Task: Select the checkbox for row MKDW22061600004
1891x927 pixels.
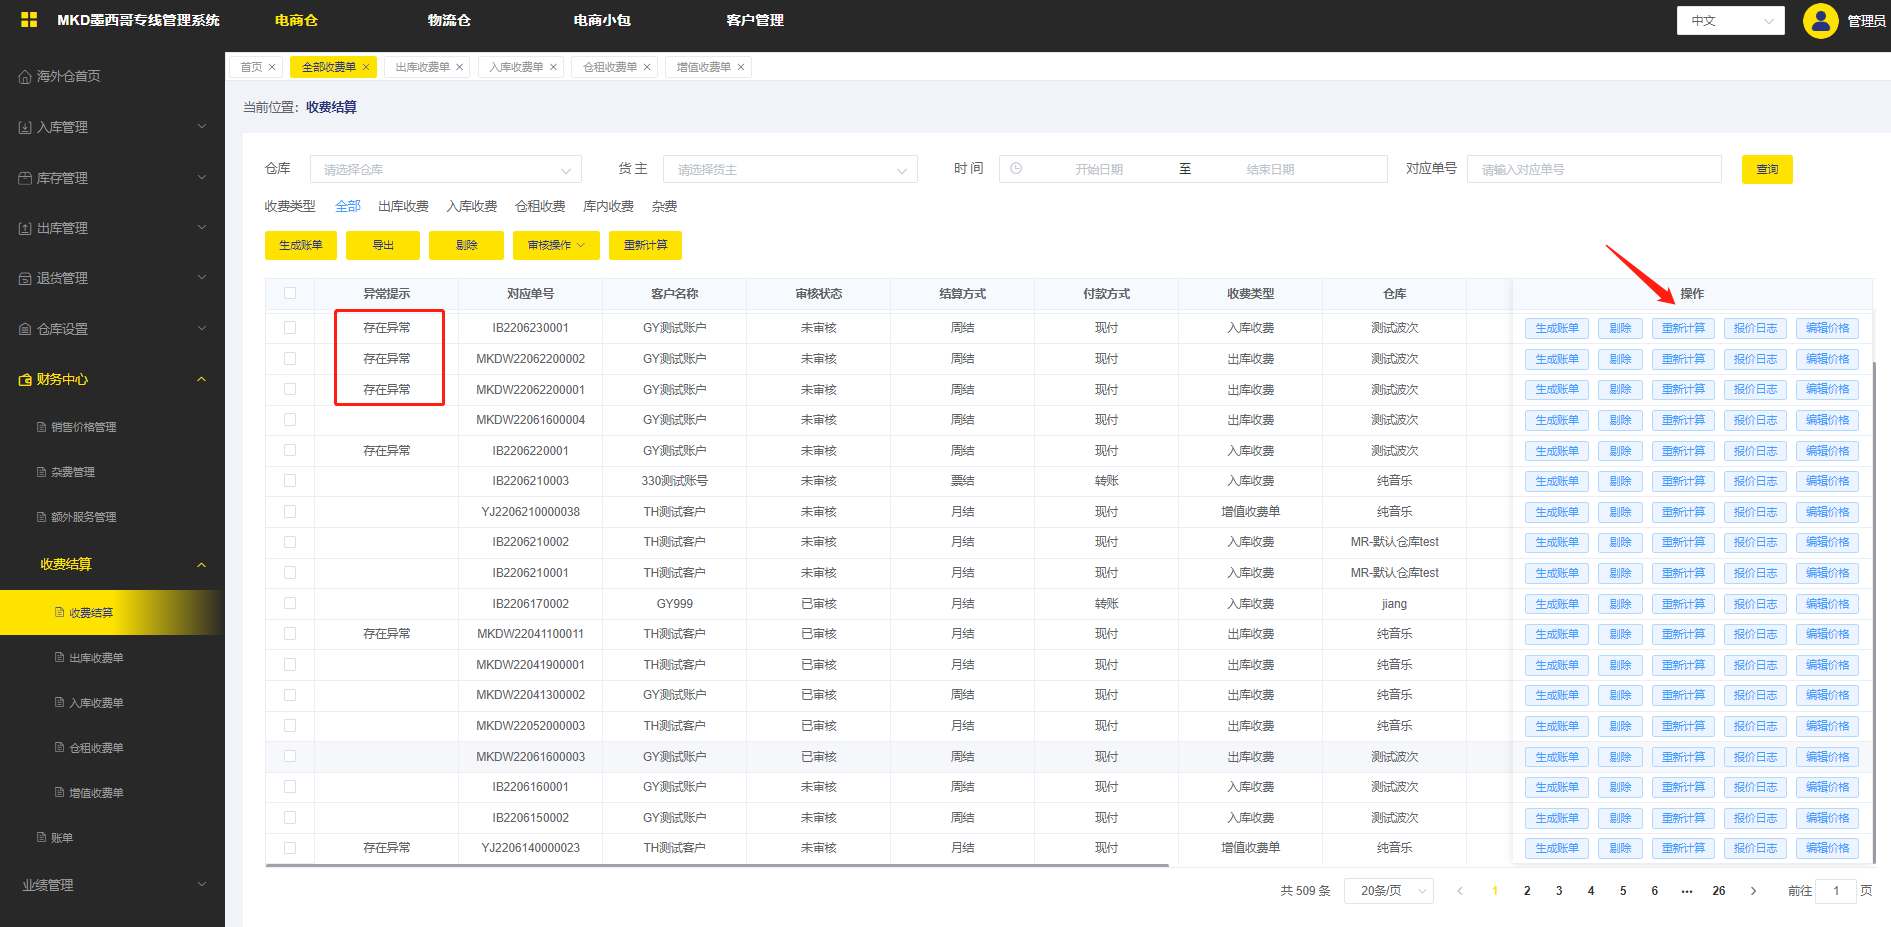Action: tap(290, 419)
